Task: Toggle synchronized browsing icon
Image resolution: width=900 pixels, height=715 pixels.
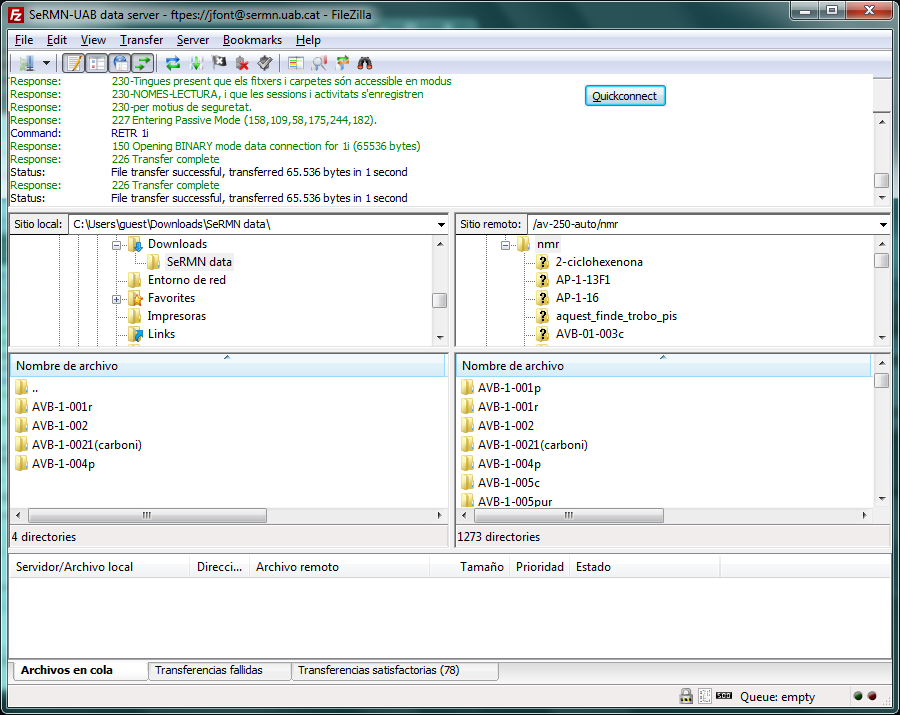Action: [343, 63]
